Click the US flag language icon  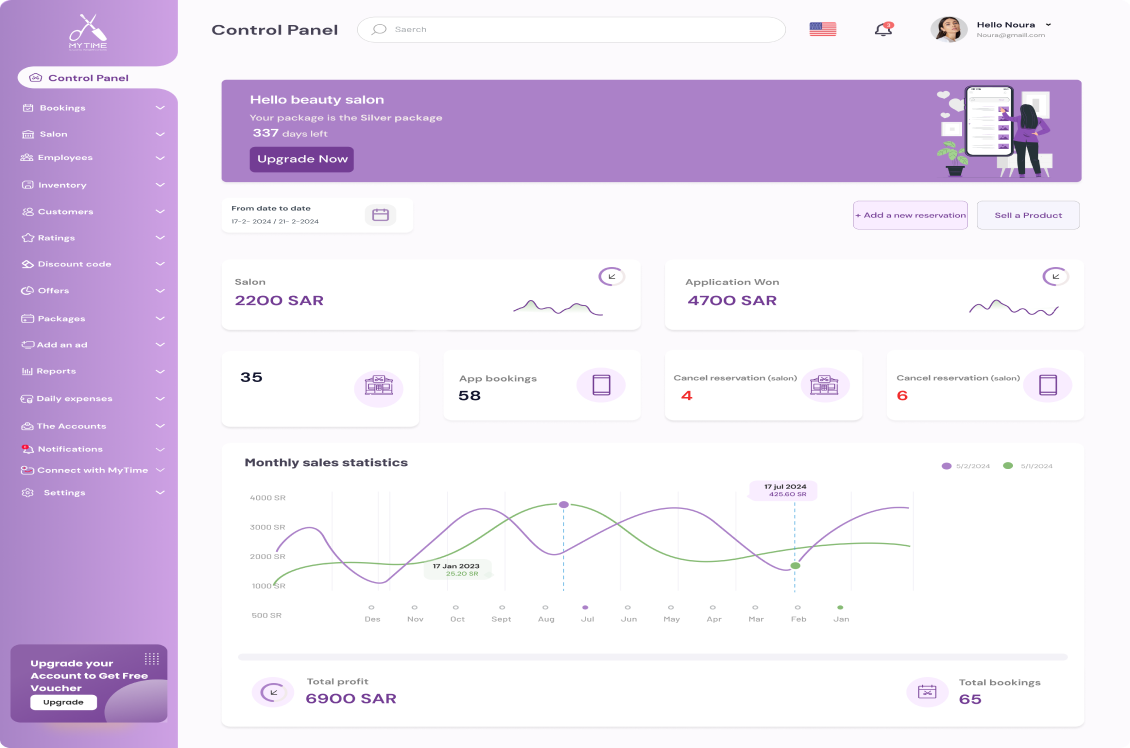tap(822, 30)
